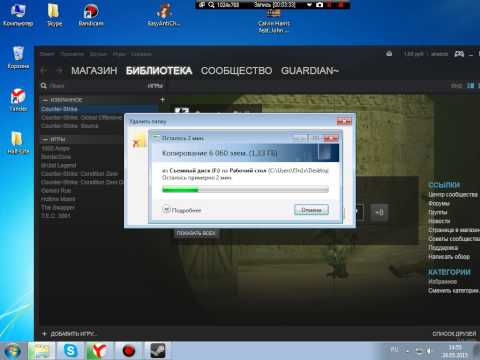The image size is (480, 360).
Task: Open the Steam notifications inbox icon
Action: (389, 53)
